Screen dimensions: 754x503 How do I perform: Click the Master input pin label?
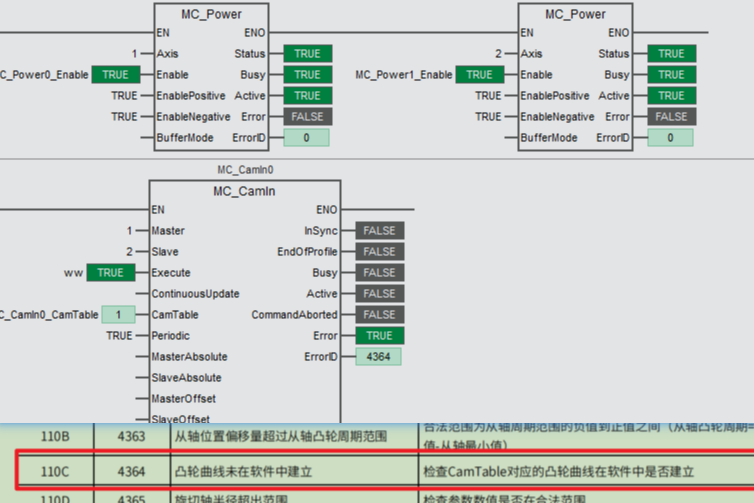coord(168,231)
